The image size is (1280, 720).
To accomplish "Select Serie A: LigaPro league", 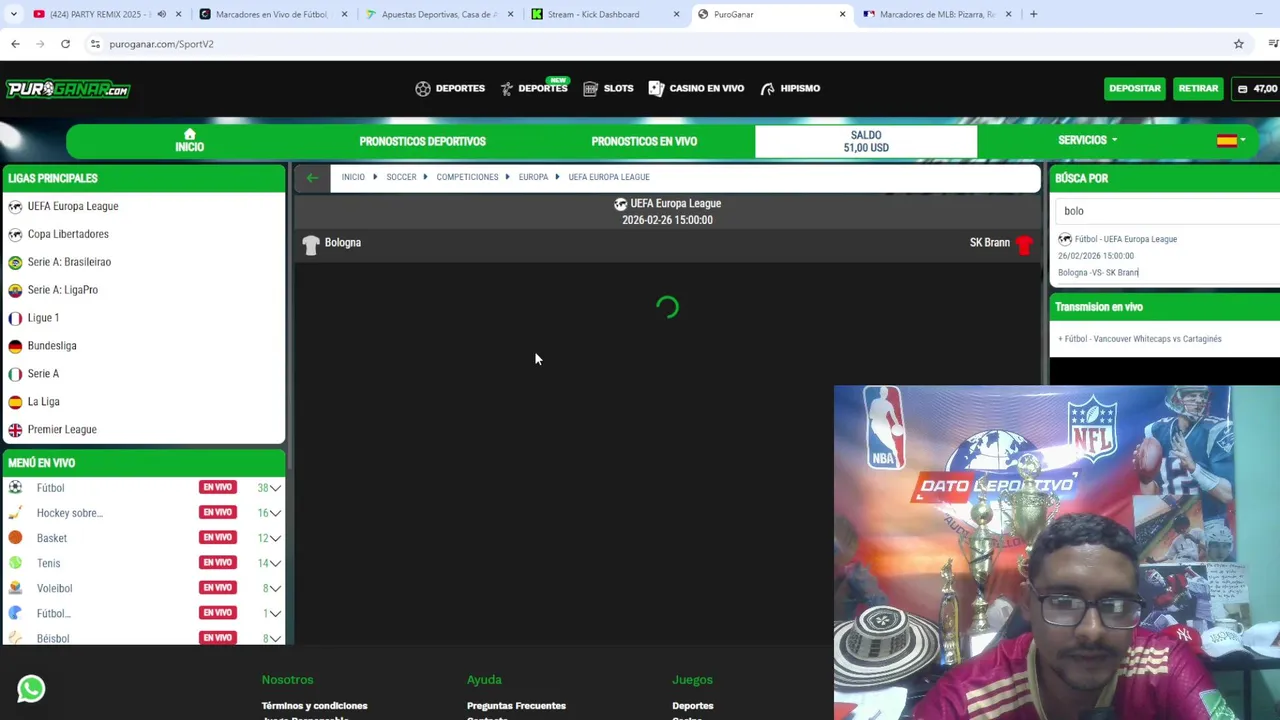I will tap(63, 290).
